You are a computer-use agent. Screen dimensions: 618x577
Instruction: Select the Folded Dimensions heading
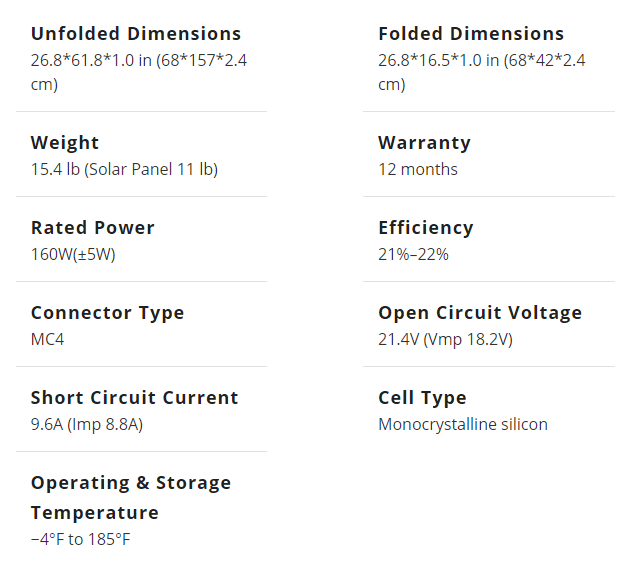471,34
